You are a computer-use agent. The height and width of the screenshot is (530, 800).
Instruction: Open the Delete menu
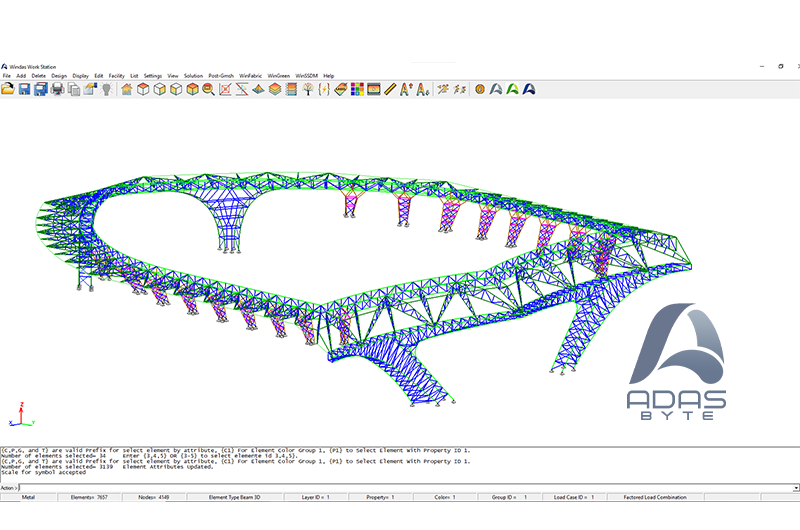(38, 75)
